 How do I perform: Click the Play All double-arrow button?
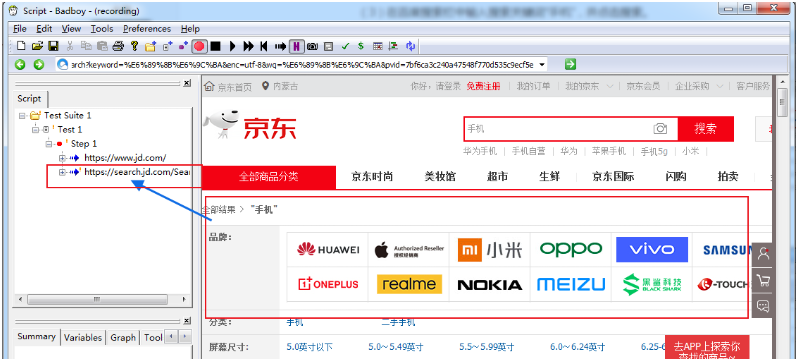(248, 46)
